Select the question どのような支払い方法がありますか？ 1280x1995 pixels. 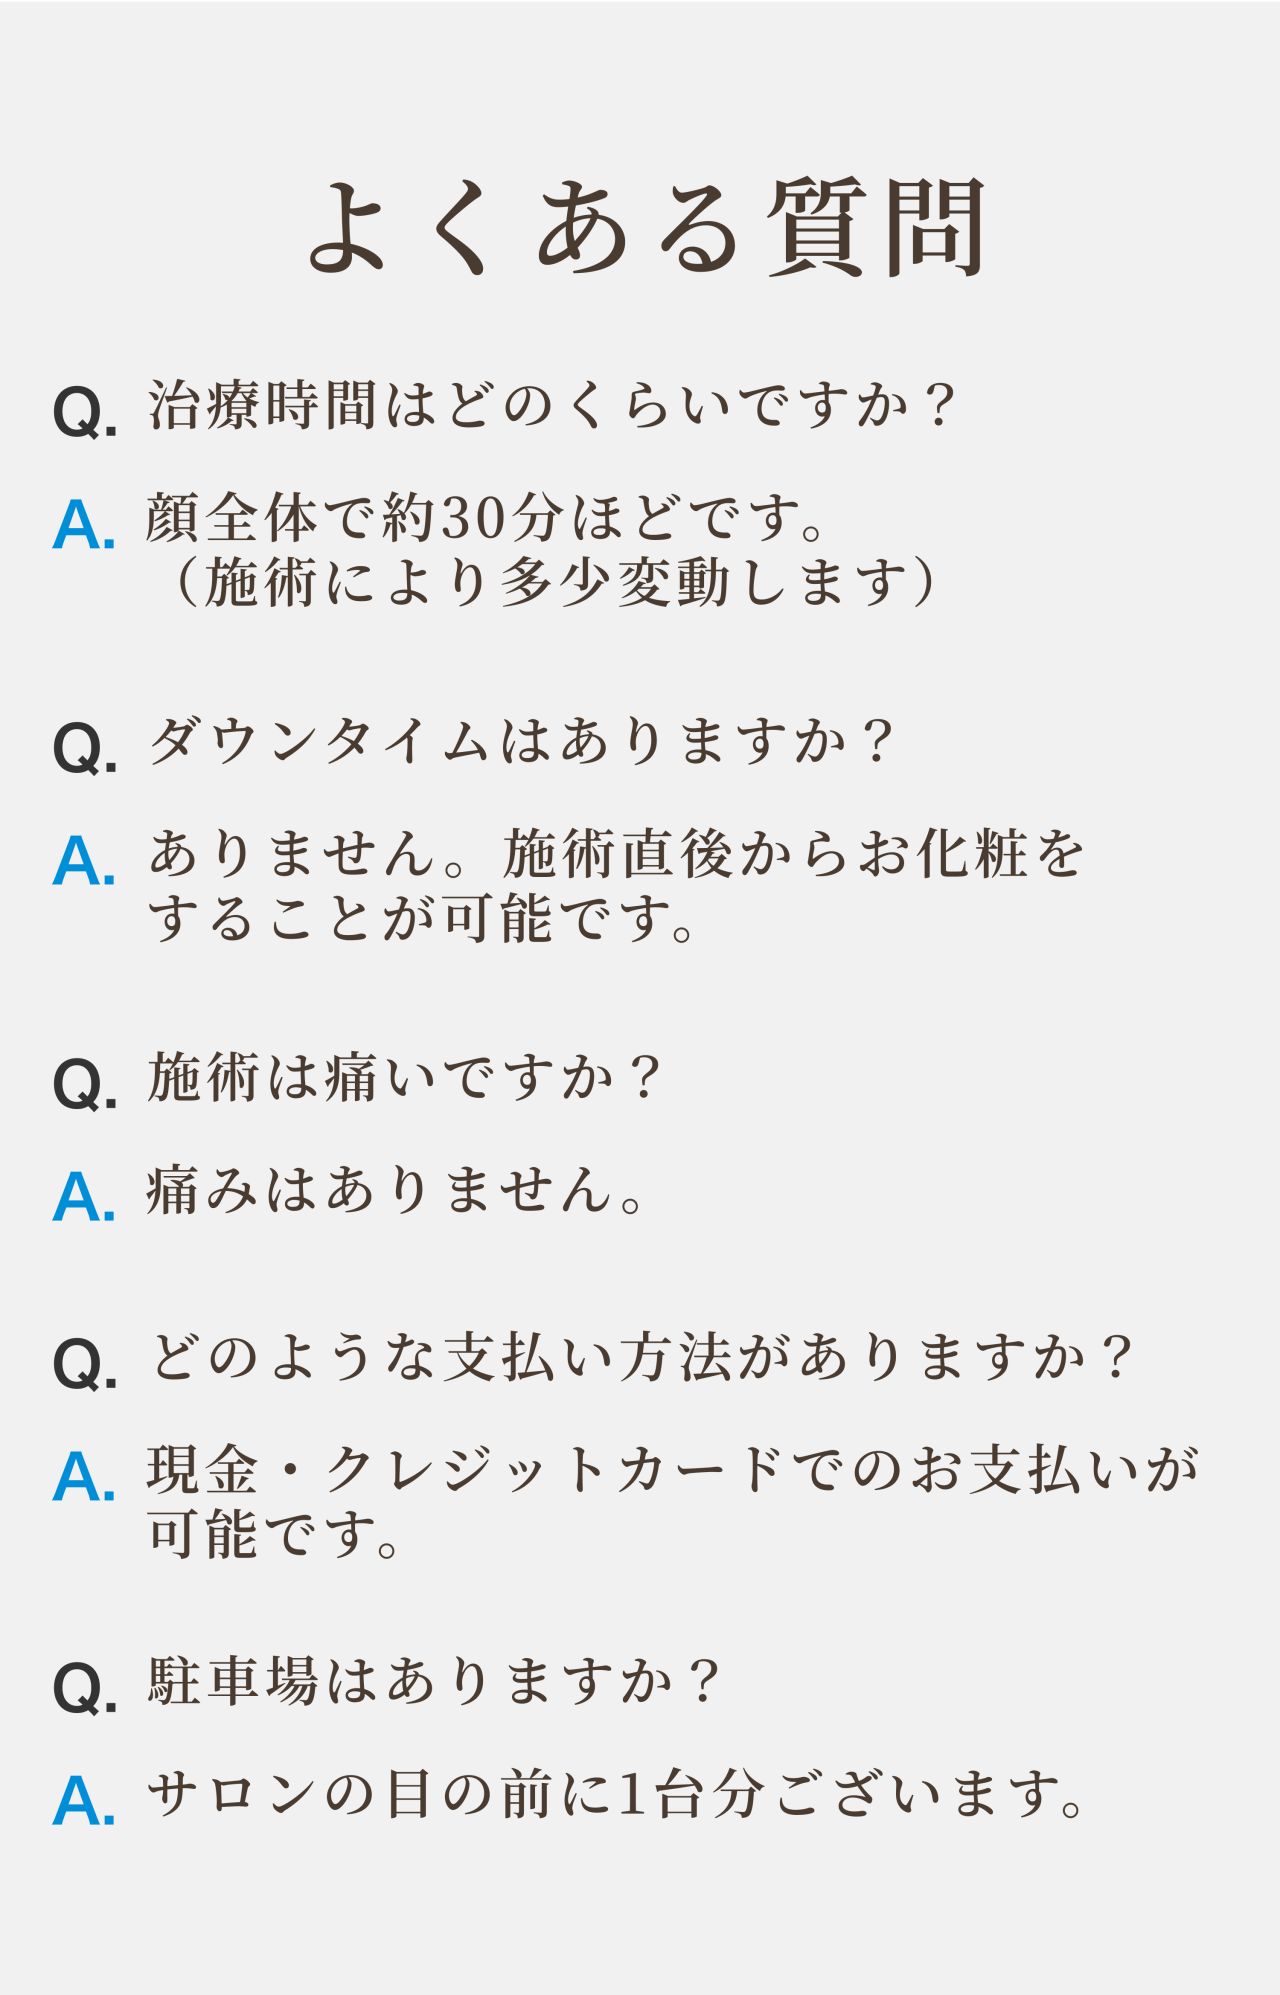[640, 1357]
